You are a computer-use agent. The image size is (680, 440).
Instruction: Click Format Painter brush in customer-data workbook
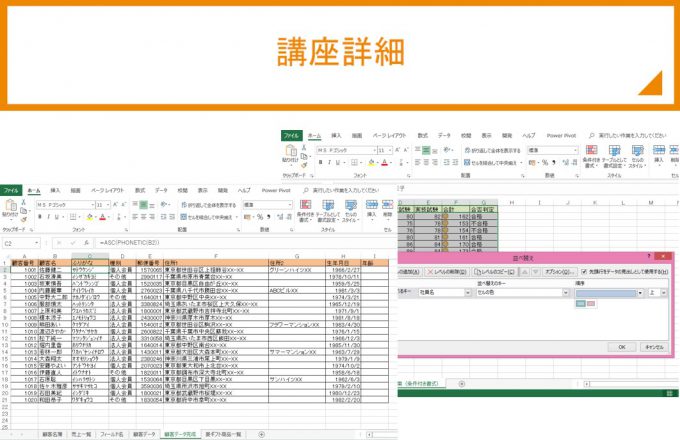(23, 220)
